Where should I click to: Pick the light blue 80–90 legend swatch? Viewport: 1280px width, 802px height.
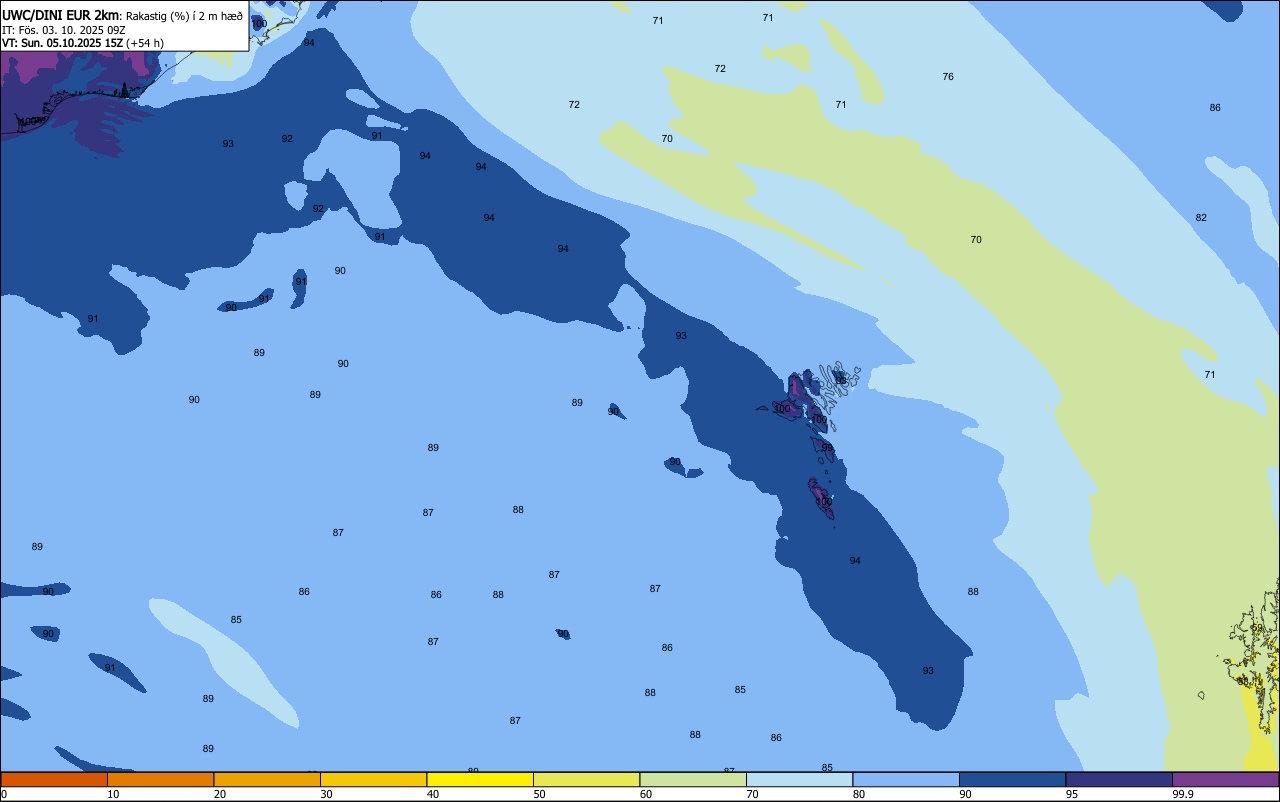coord(906,779)
